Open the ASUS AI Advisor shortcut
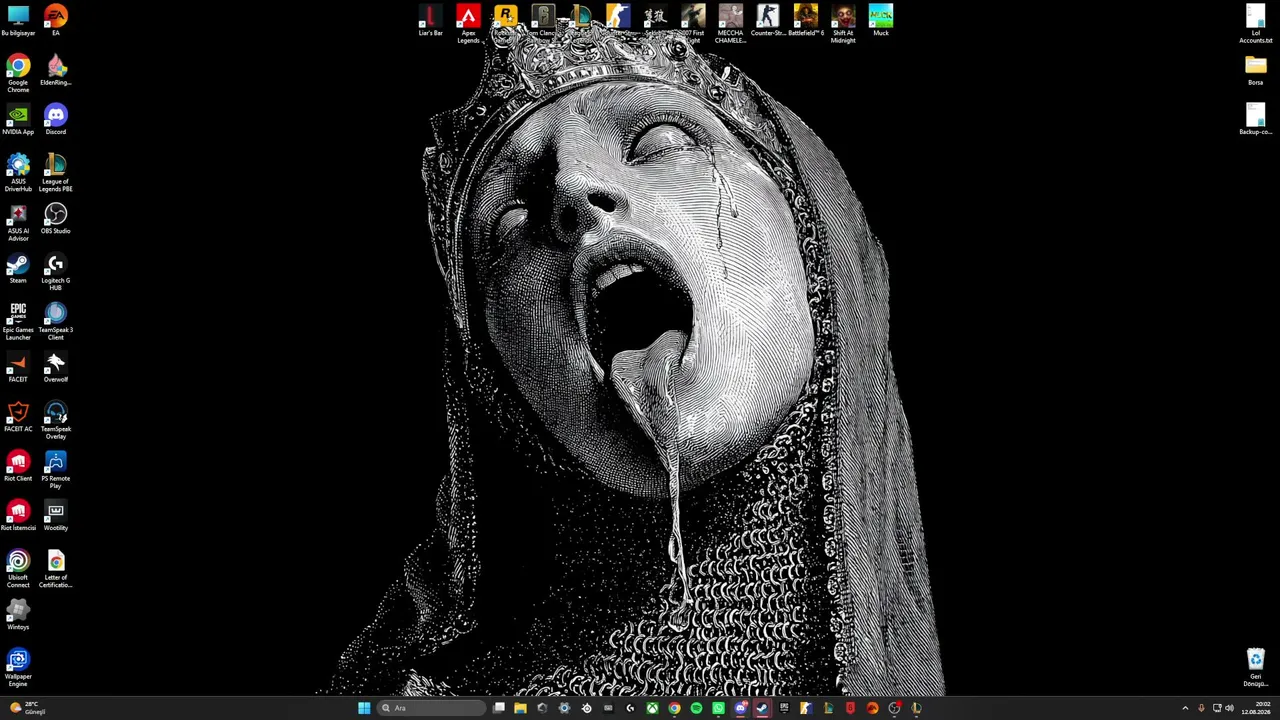This screenshot has width=1280, height=720. [x=18, y=222]
